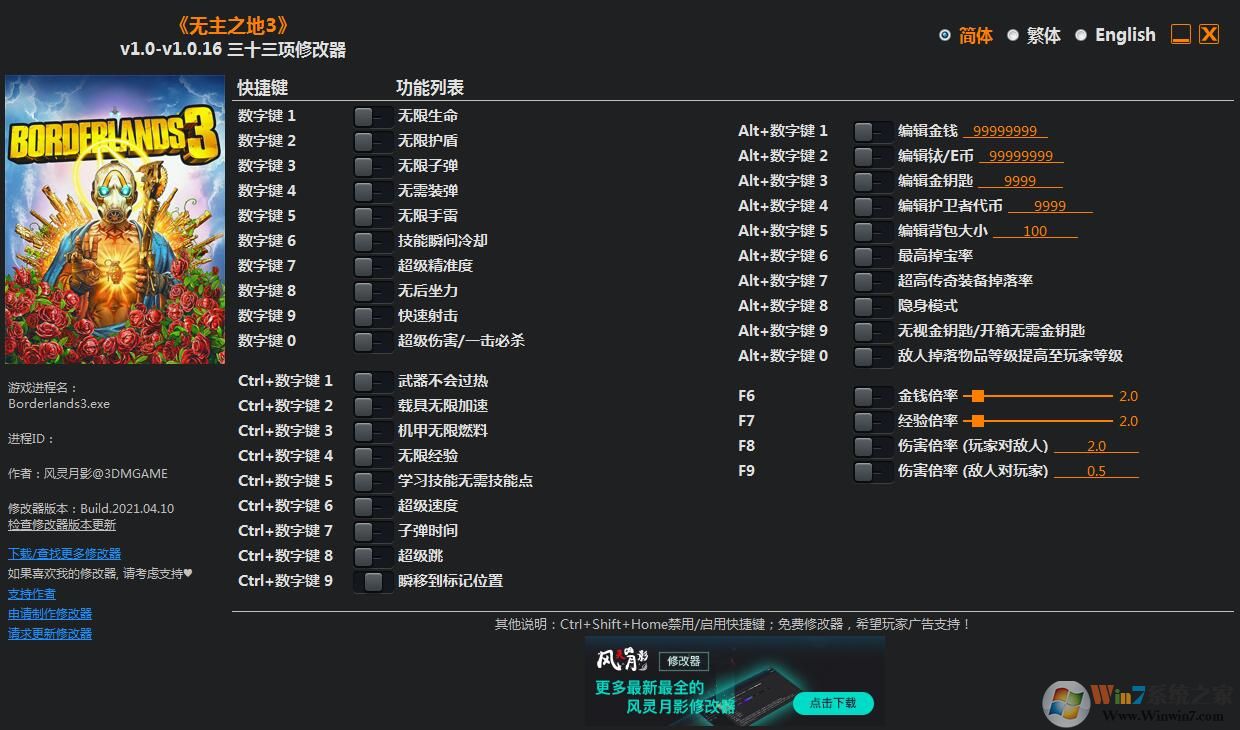Toggle 超级跳 (super jump) cheat

point(372,555)
